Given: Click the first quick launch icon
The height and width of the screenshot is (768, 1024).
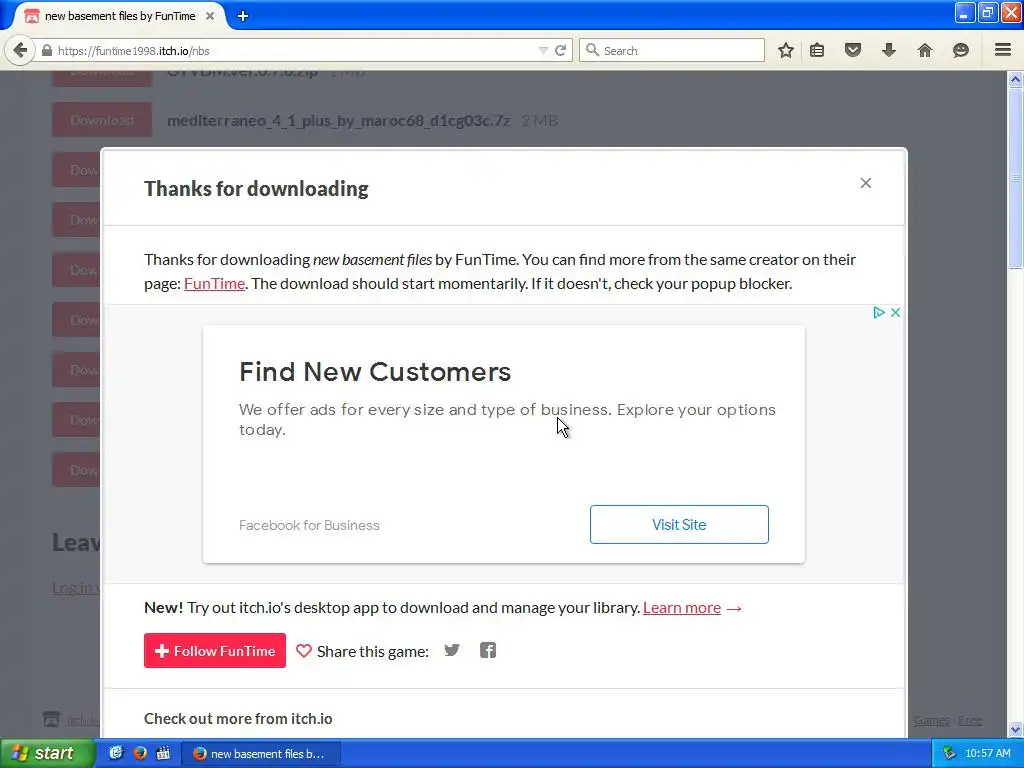Looking at the screenshot, I should [116, 753].
